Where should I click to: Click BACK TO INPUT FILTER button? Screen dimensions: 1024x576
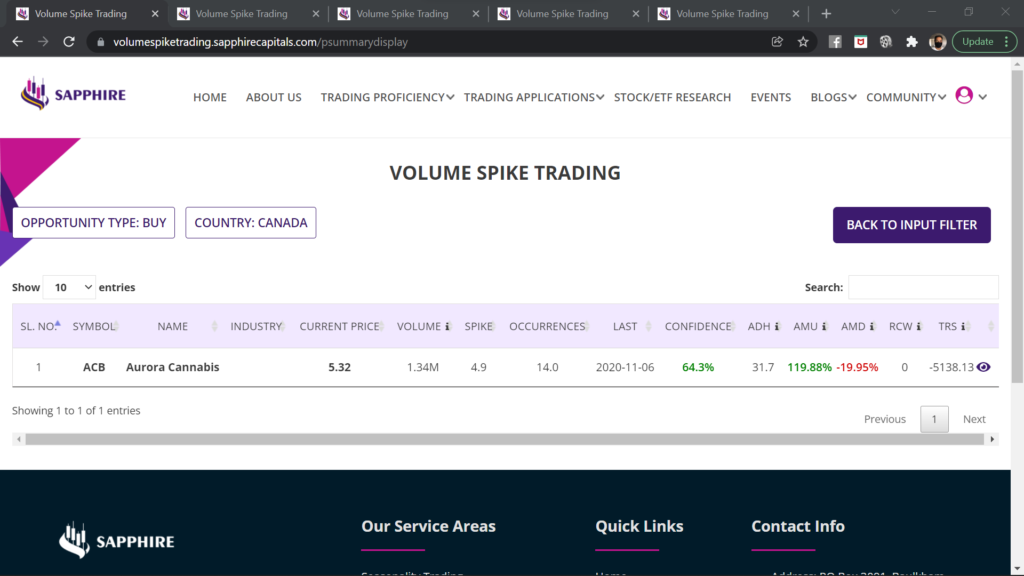tap(911, 225)
